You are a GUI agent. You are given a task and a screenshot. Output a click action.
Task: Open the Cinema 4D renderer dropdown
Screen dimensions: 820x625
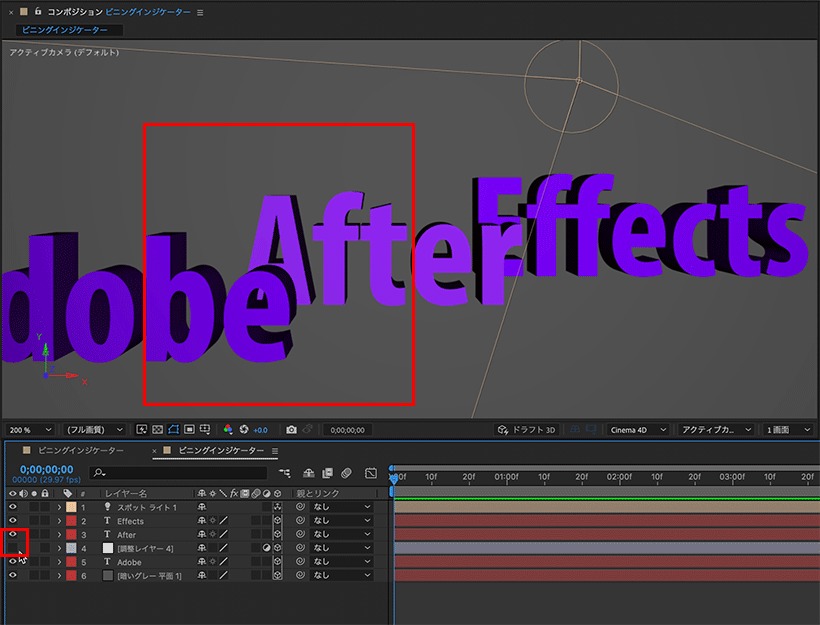[x=637, y=429]
